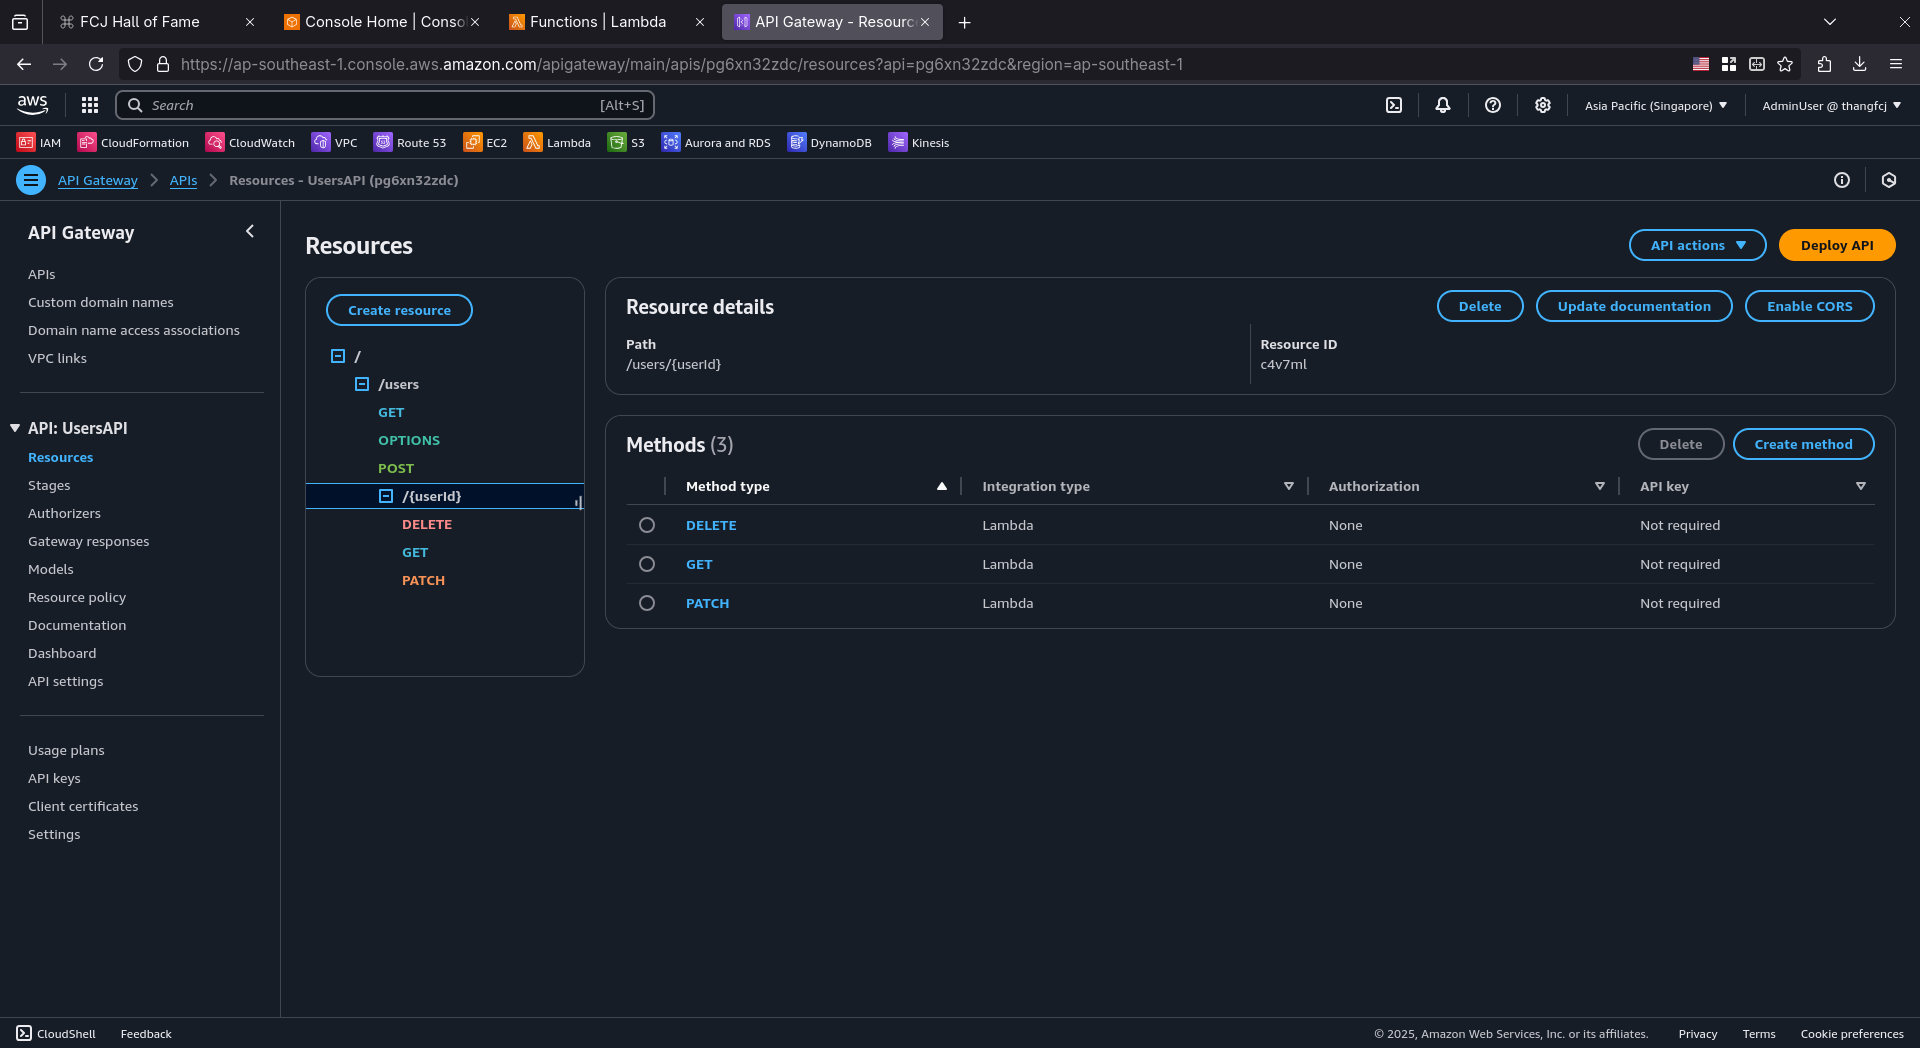Filter by Integration type column arrow
The width and height of the screenshot is (1920, 1048).
click(x=1289, y=486)
